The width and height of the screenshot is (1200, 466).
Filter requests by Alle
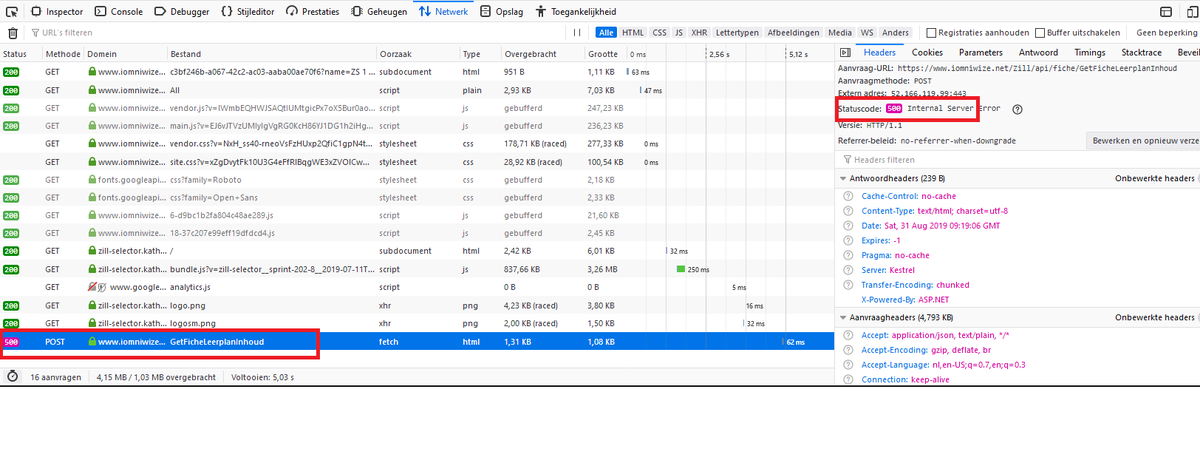(x=606, y=33)
